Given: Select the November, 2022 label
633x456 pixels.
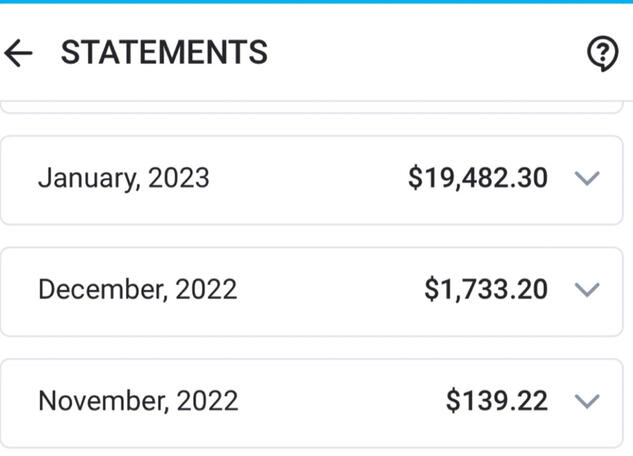Looking at the screenshot, I should click(138, 402).
